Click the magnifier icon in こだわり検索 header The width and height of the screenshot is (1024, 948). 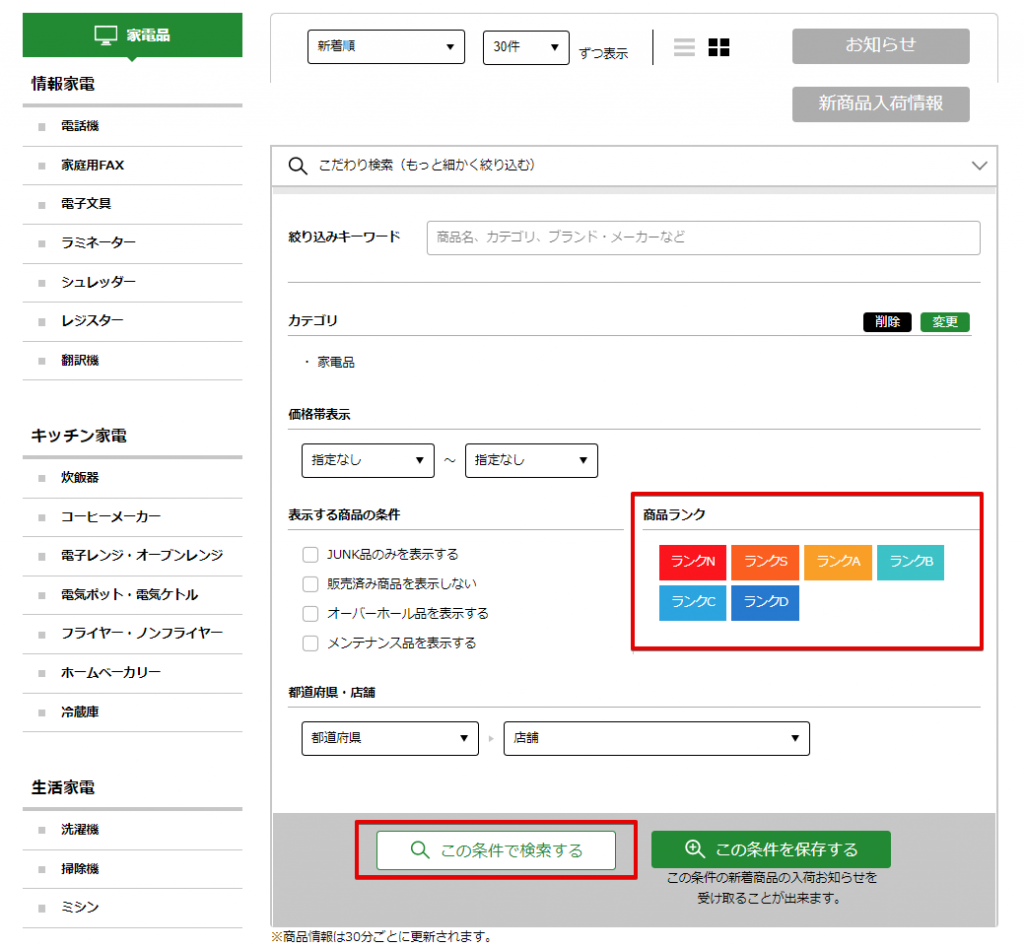297,165
